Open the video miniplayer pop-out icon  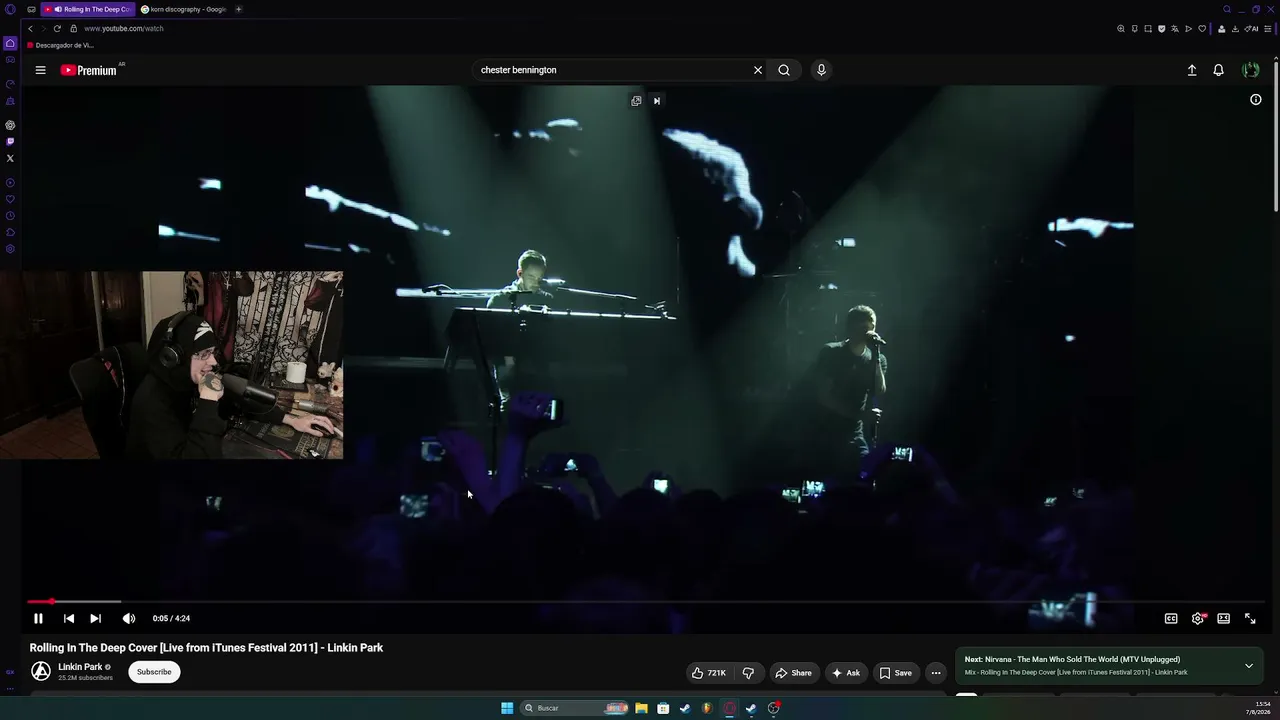[636, 100]
